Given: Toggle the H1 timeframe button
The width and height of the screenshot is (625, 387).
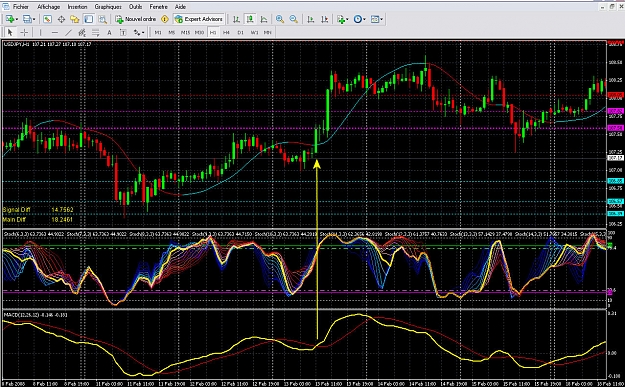Looking at the screenshot, I should click(213, 32).
